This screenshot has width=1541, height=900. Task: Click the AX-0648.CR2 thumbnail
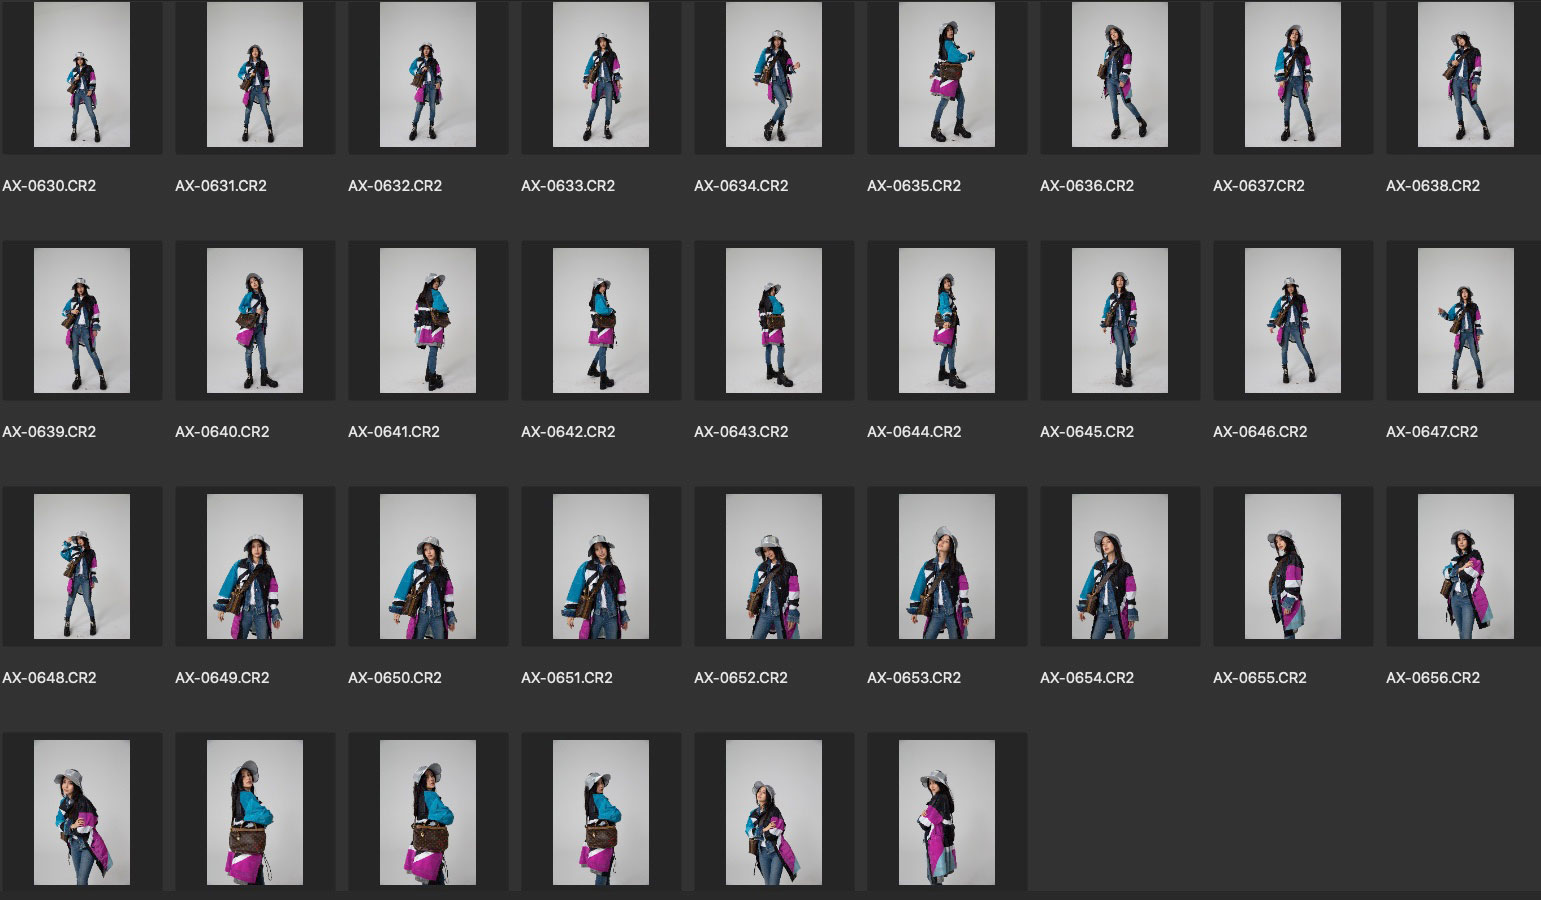(x=82, y=567)
